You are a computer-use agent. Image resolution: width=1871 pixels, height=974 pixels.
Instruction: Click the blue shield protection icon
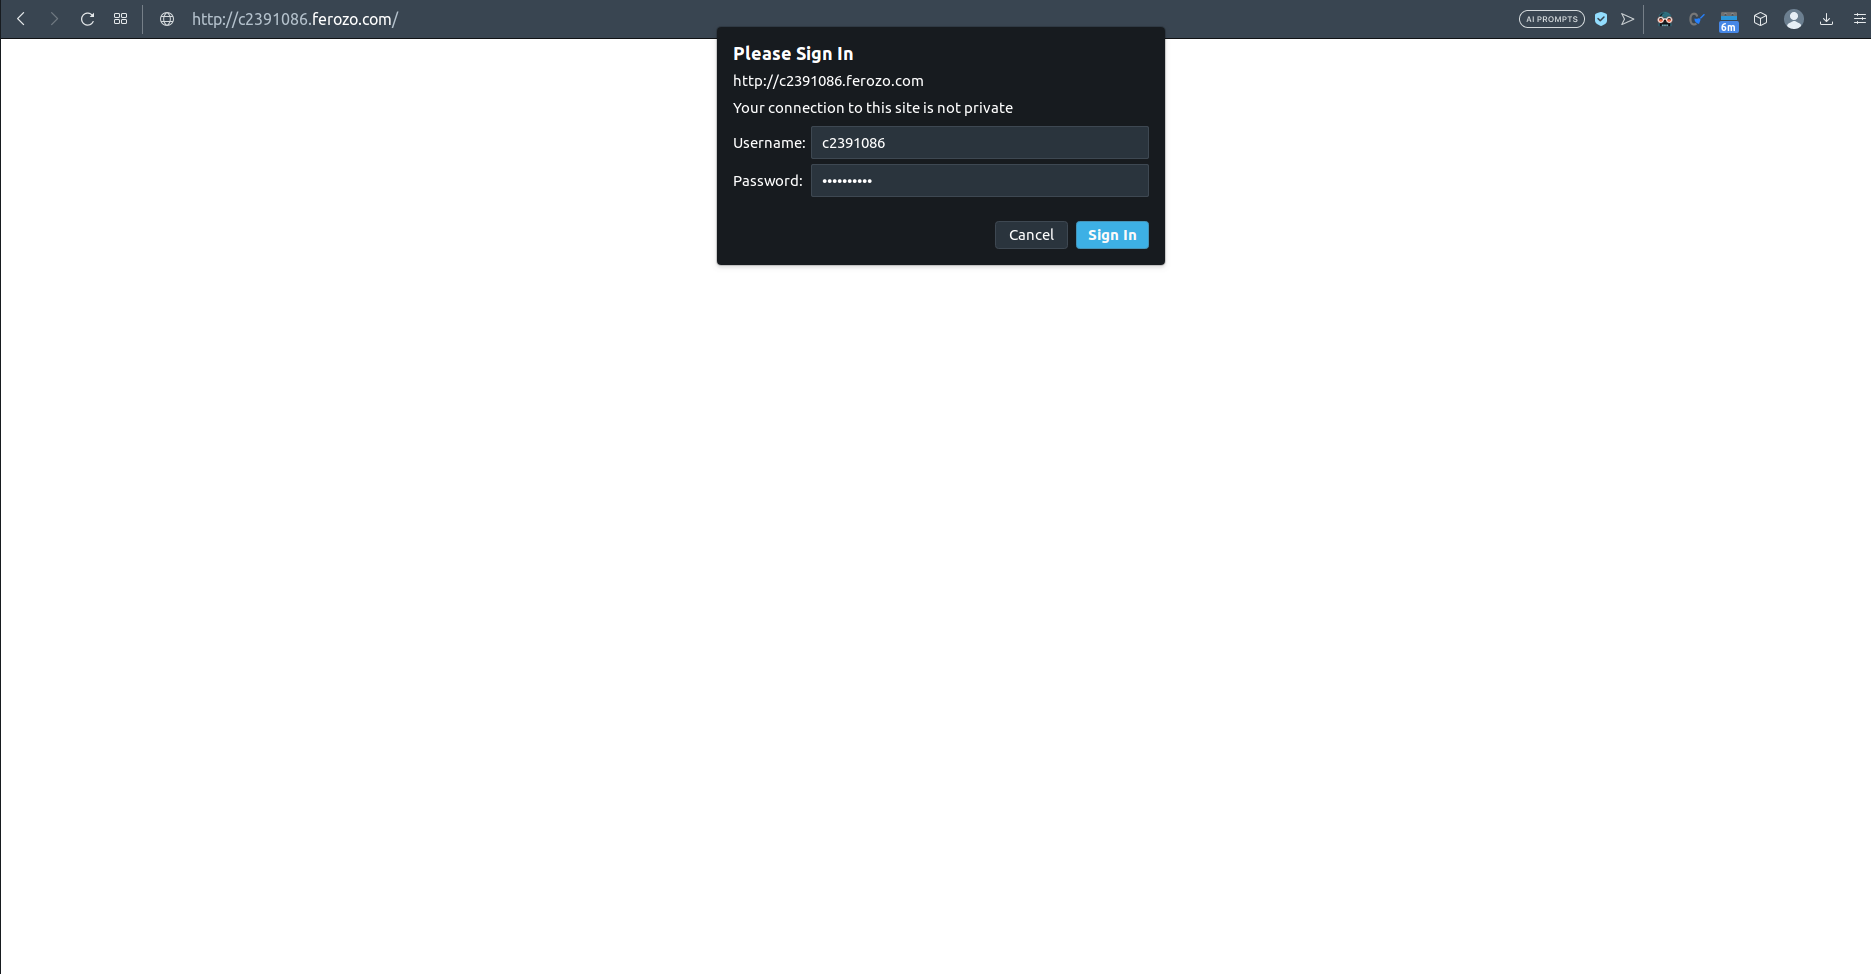(1601, 19)
